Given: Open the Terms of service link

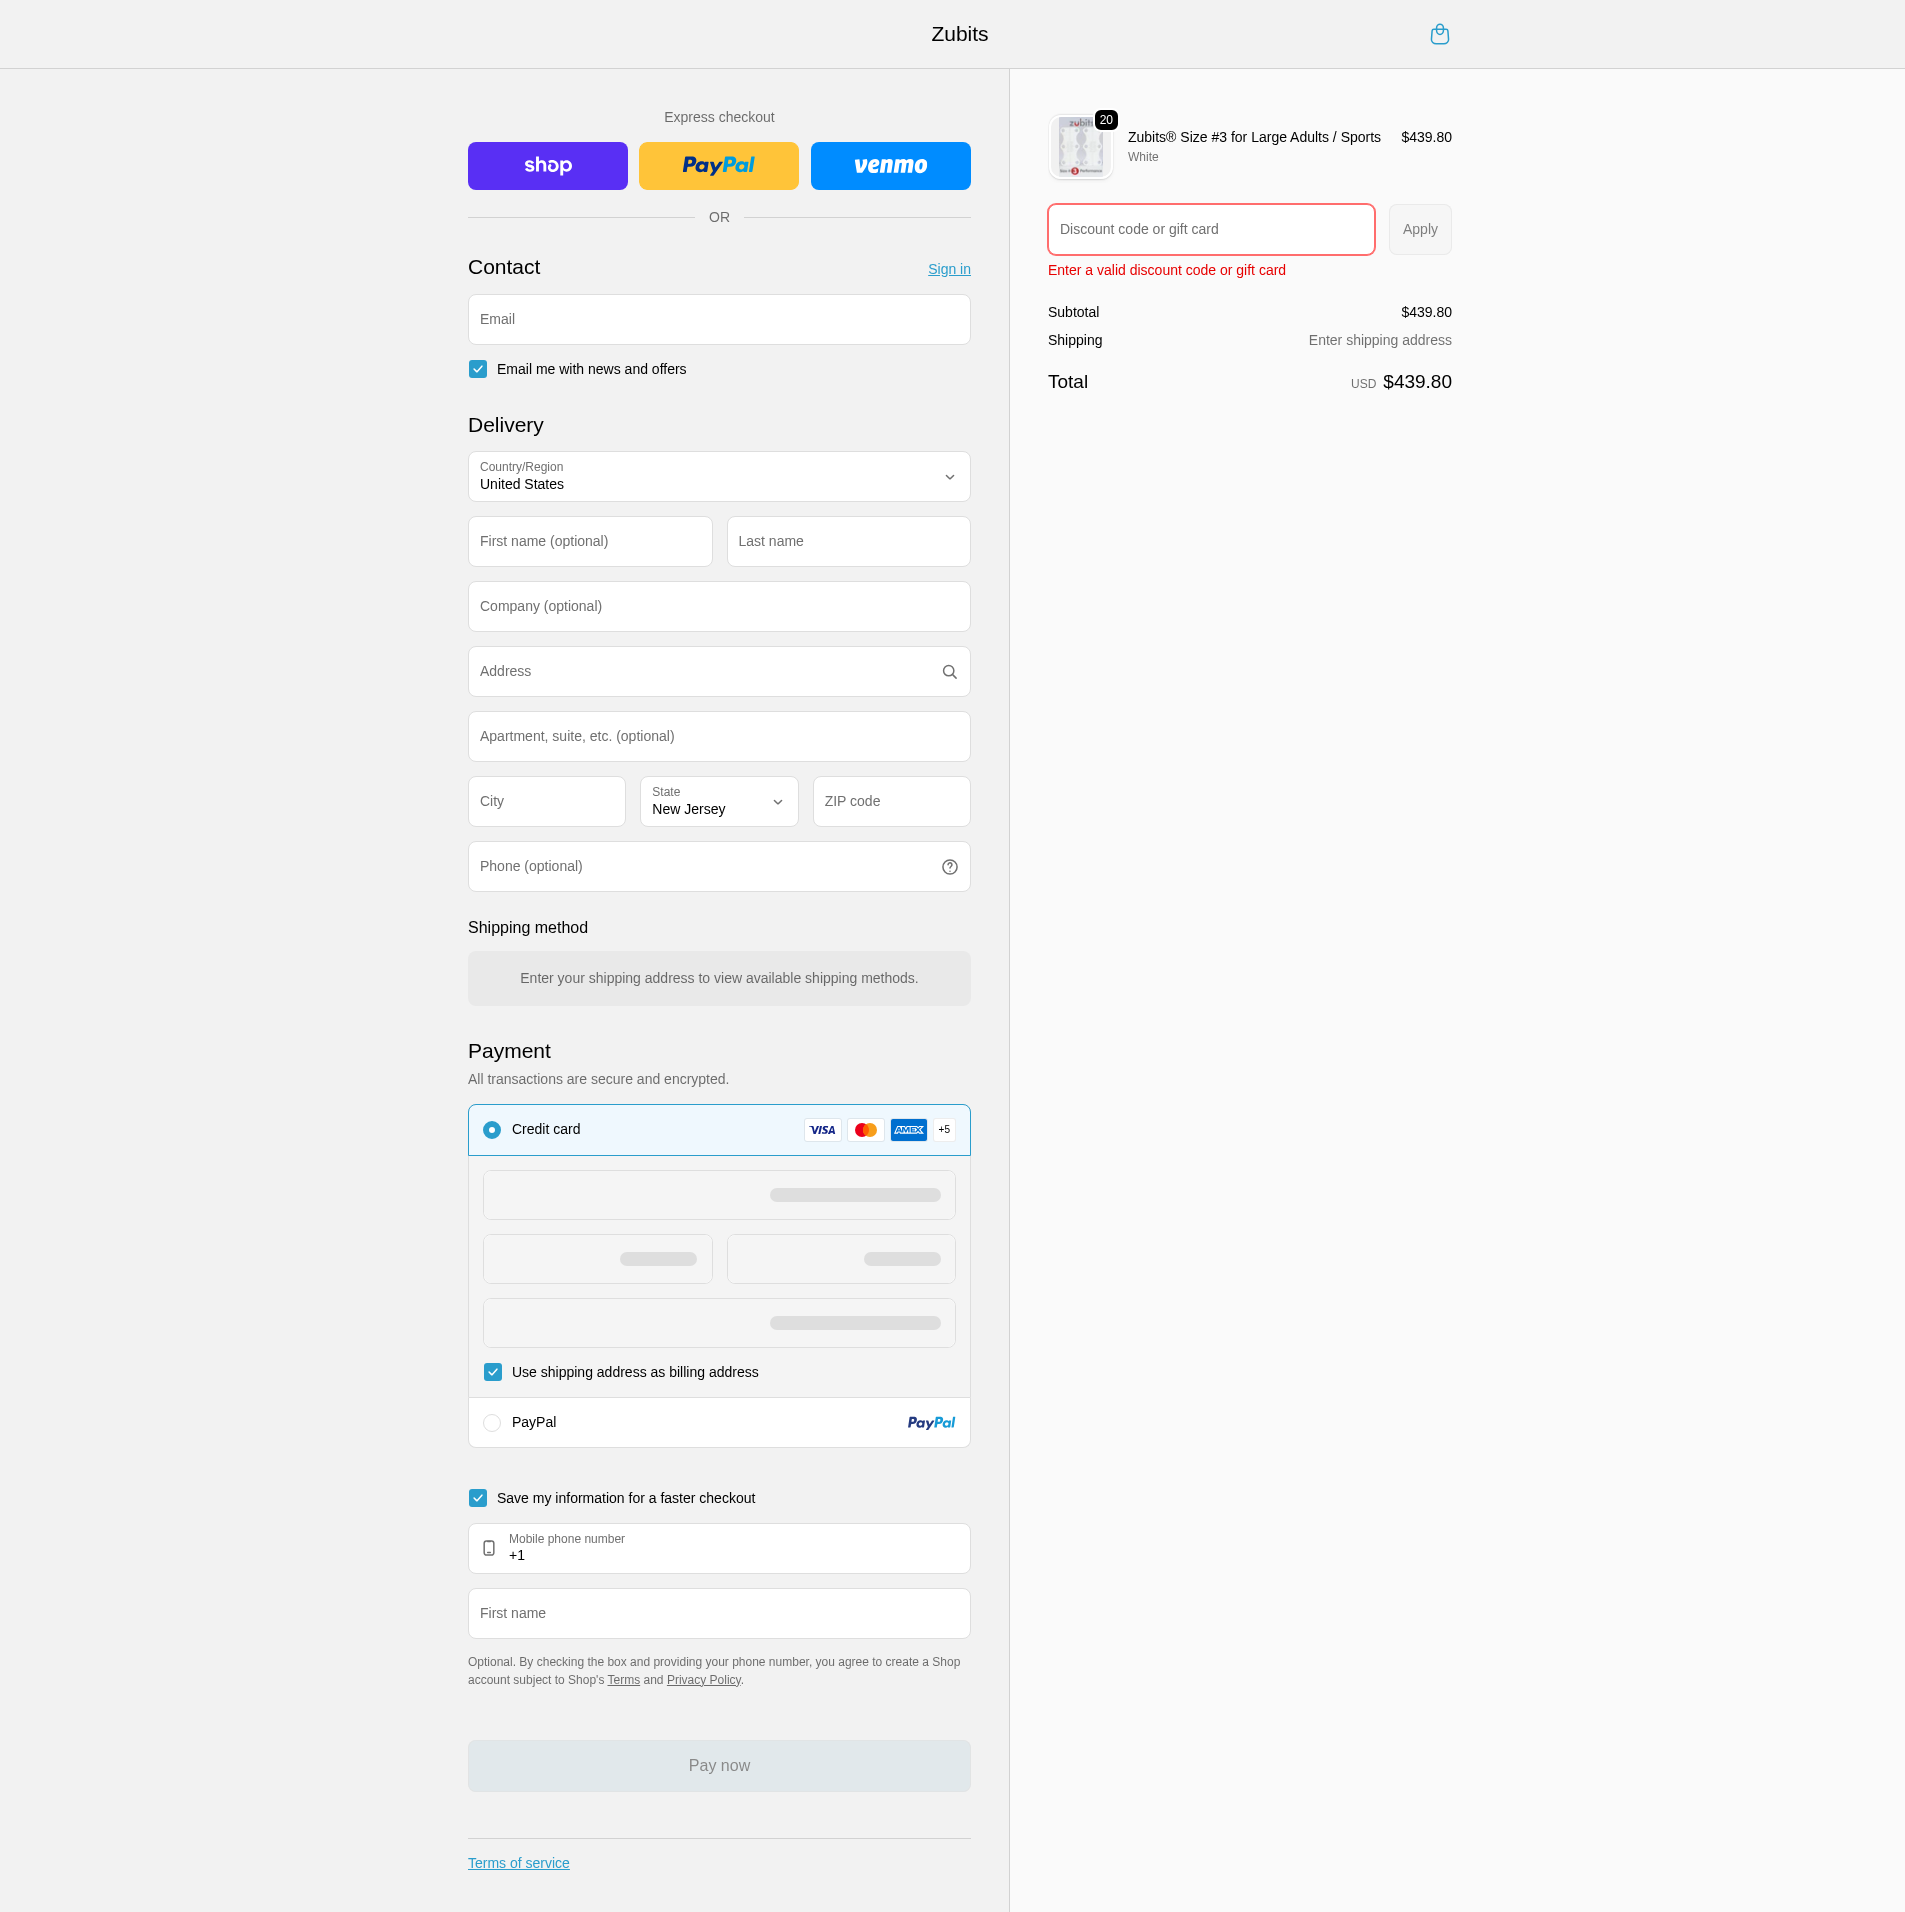Looking at the screenshot, I should pos(518,1863).
